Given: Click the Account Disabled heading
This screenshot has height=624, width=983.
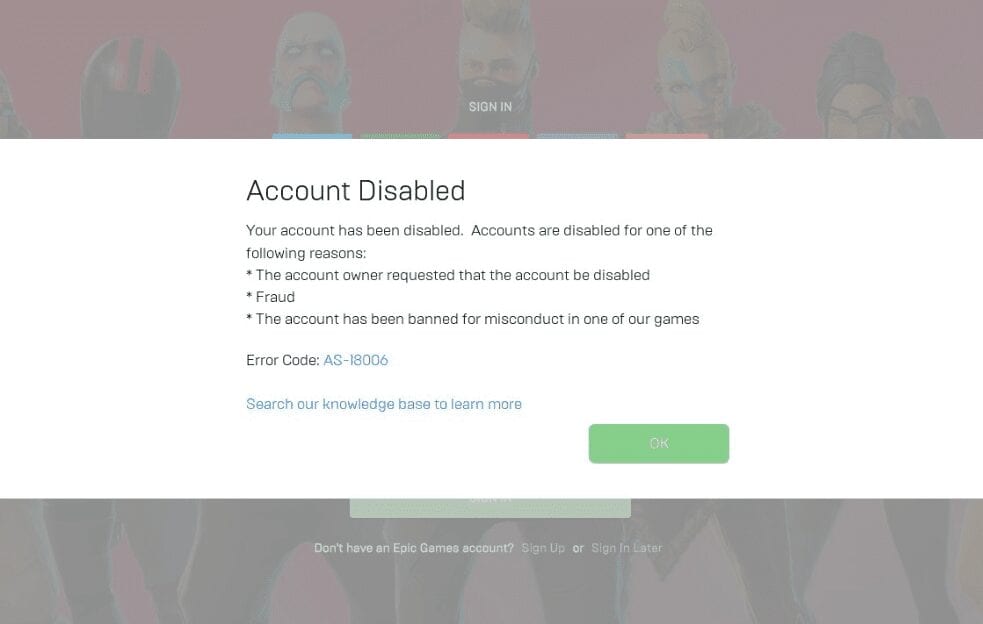Looking at the screenshot, I should click(355, 191).
